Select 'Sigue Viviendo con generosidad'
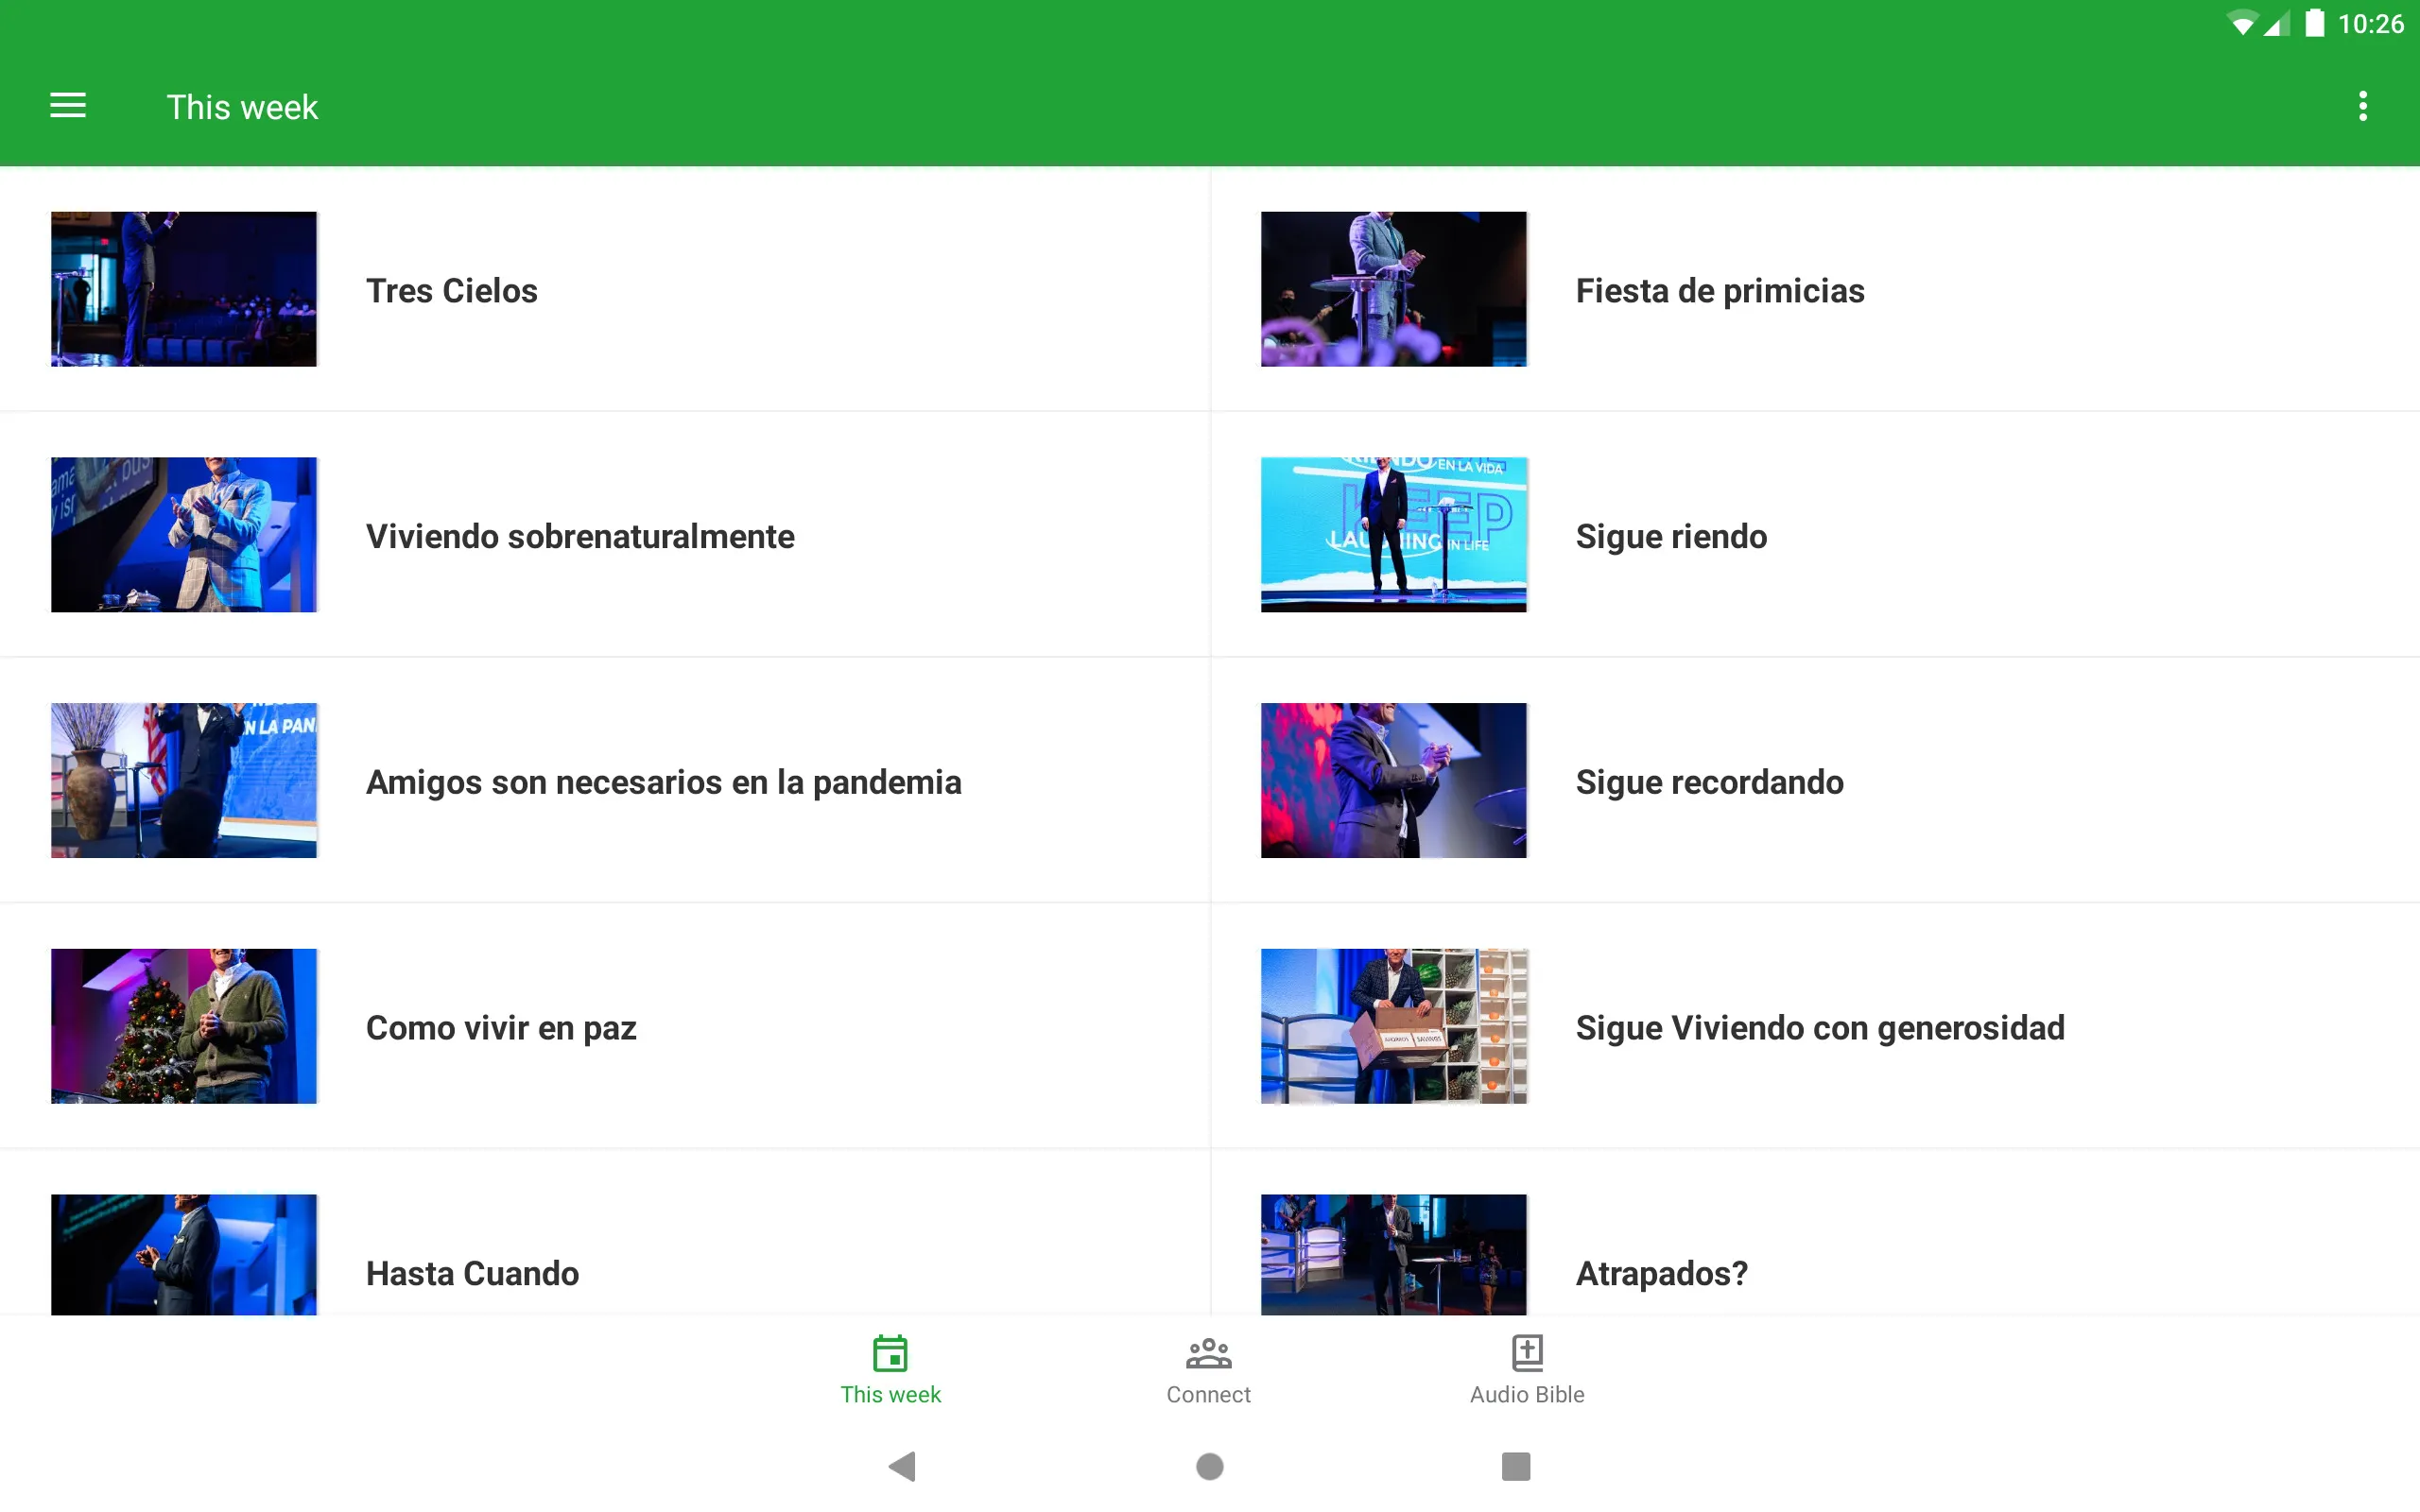The image size is (2420, 1512). [x=1819, y=1026]
